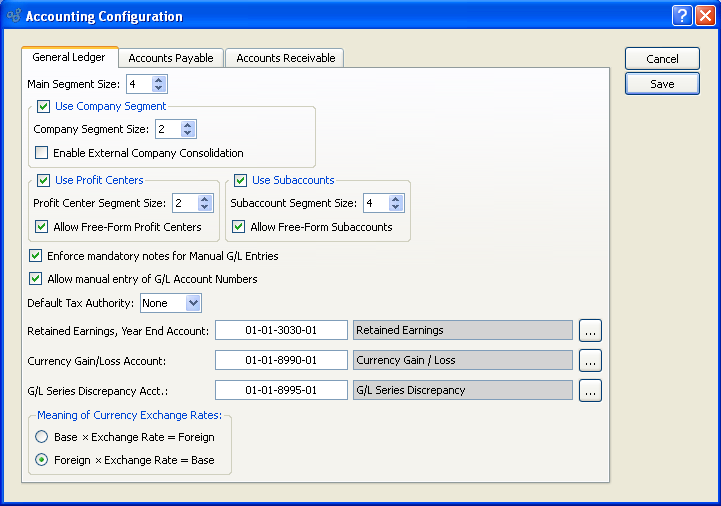This screenshot has height=506, width=721.
Task: Click Retained Earnings account number field
Action: [281, 331]
